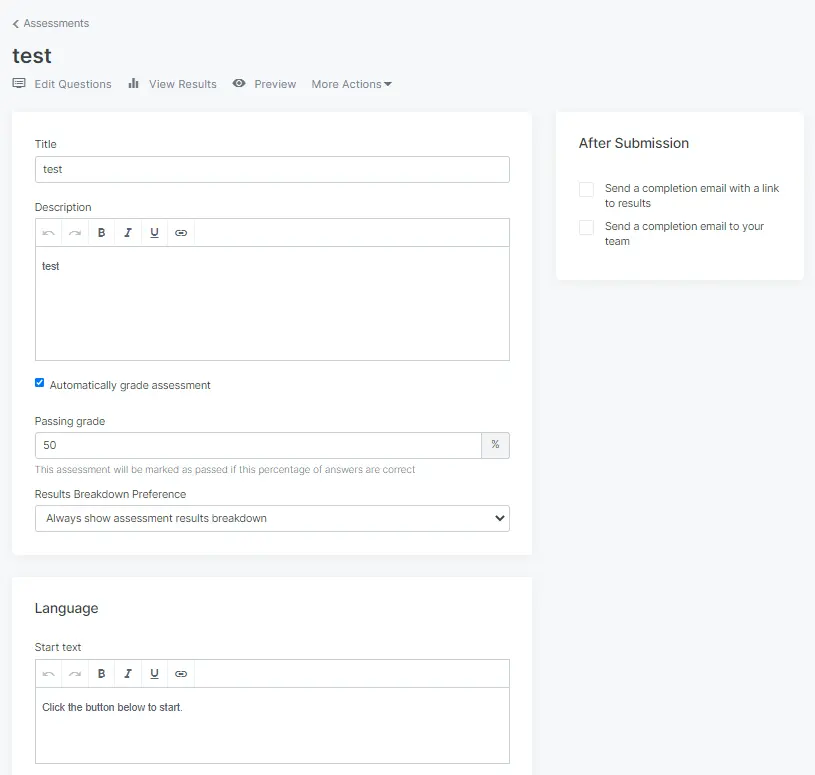The image size is (815, 775).
Task: Go back to Assessments list
Action: point(51,23)
